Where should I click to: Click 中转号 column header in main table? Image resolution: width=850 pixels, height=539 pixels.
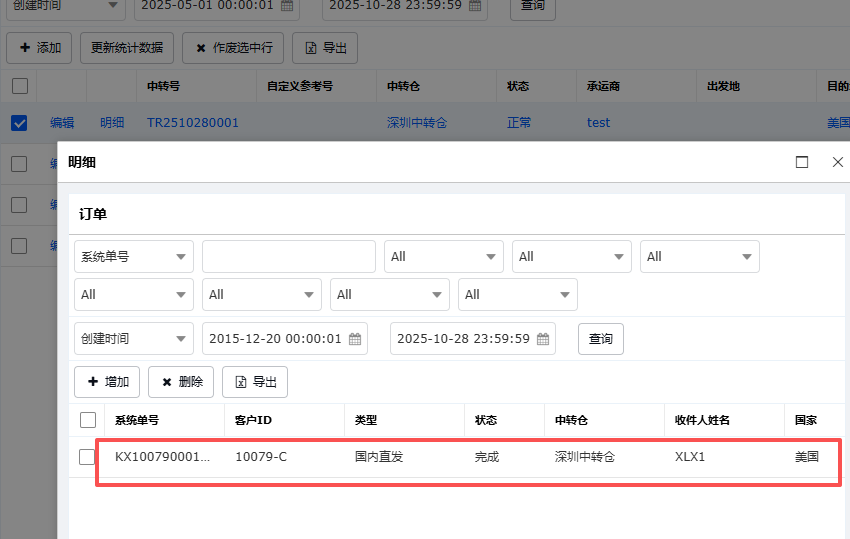point(163,86)
